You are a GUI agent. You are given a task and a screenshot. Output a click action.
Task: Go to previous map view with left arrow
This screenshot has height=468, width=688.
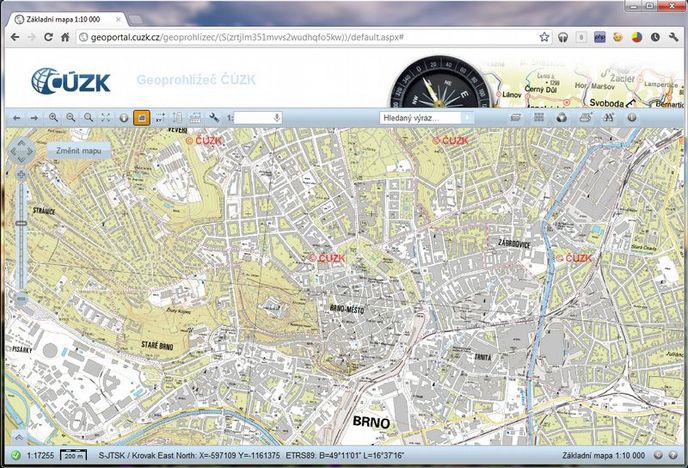17,118
